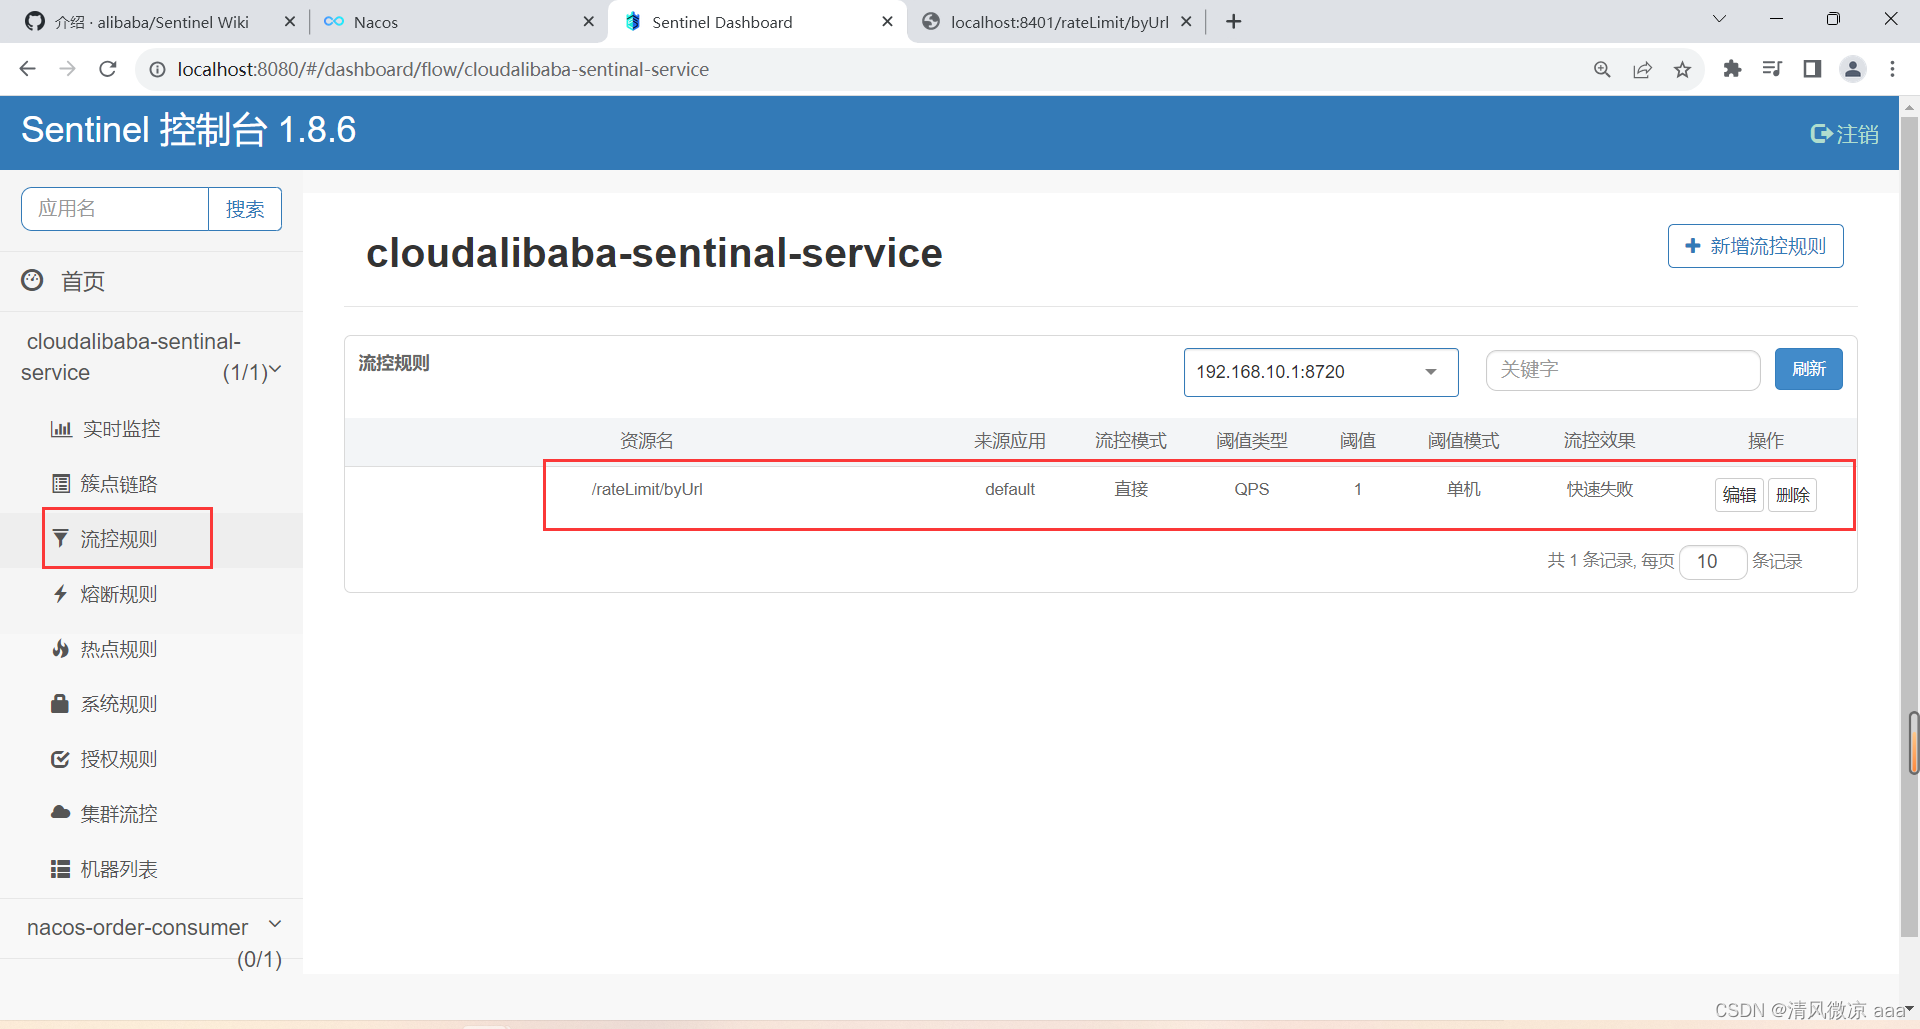Go back using the browser back arrow
The height and width of the screenshot is (1029, 1920).
click(x=28, y=69)
